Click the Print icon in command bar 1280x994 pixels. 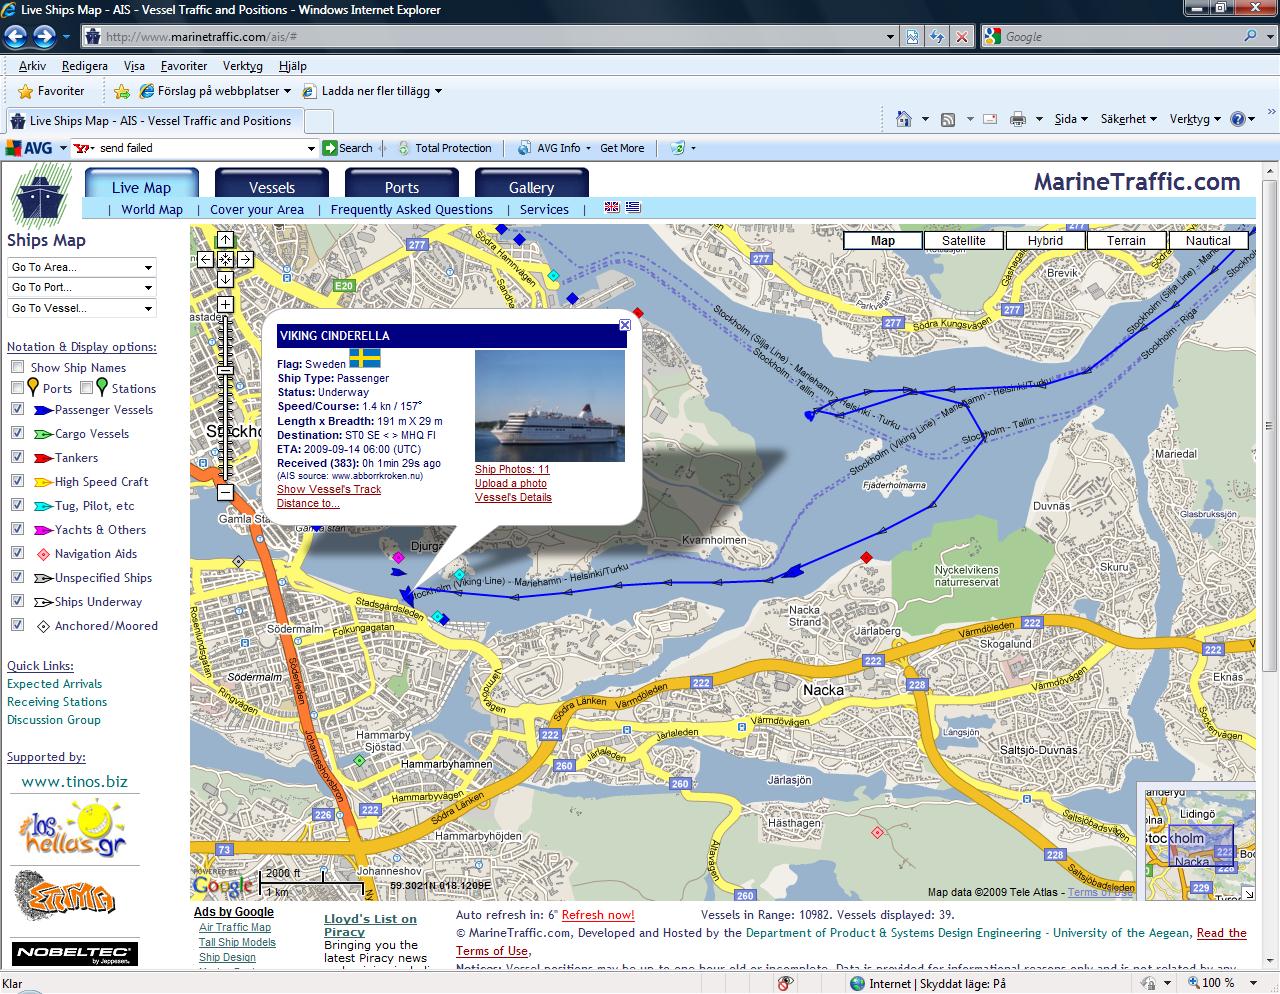[x=1018, y=119]
